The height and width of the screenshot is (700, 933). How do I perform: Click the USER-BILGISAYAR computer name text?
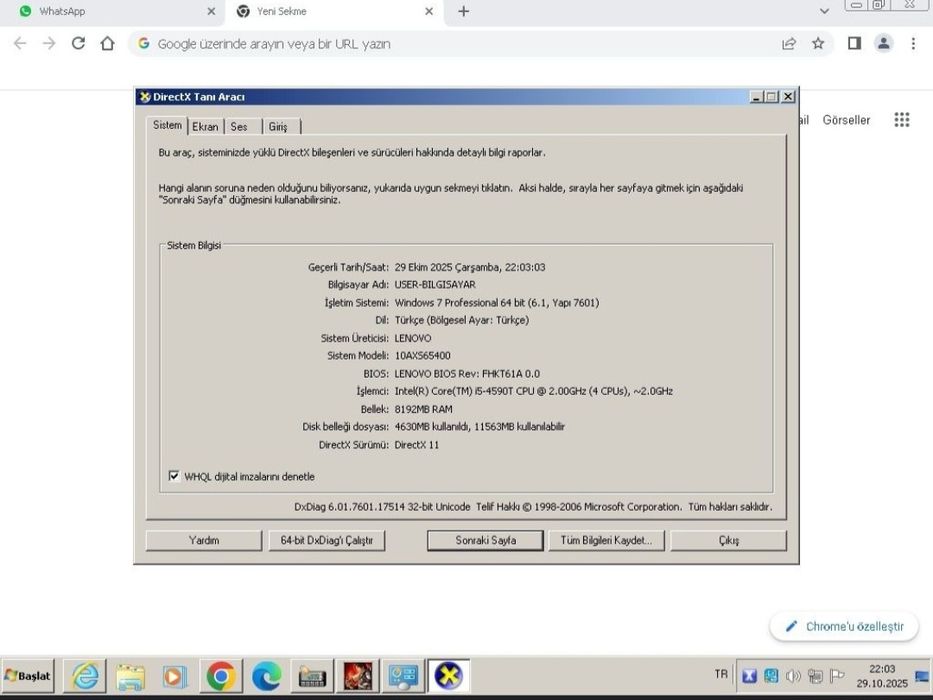point(435,285)
